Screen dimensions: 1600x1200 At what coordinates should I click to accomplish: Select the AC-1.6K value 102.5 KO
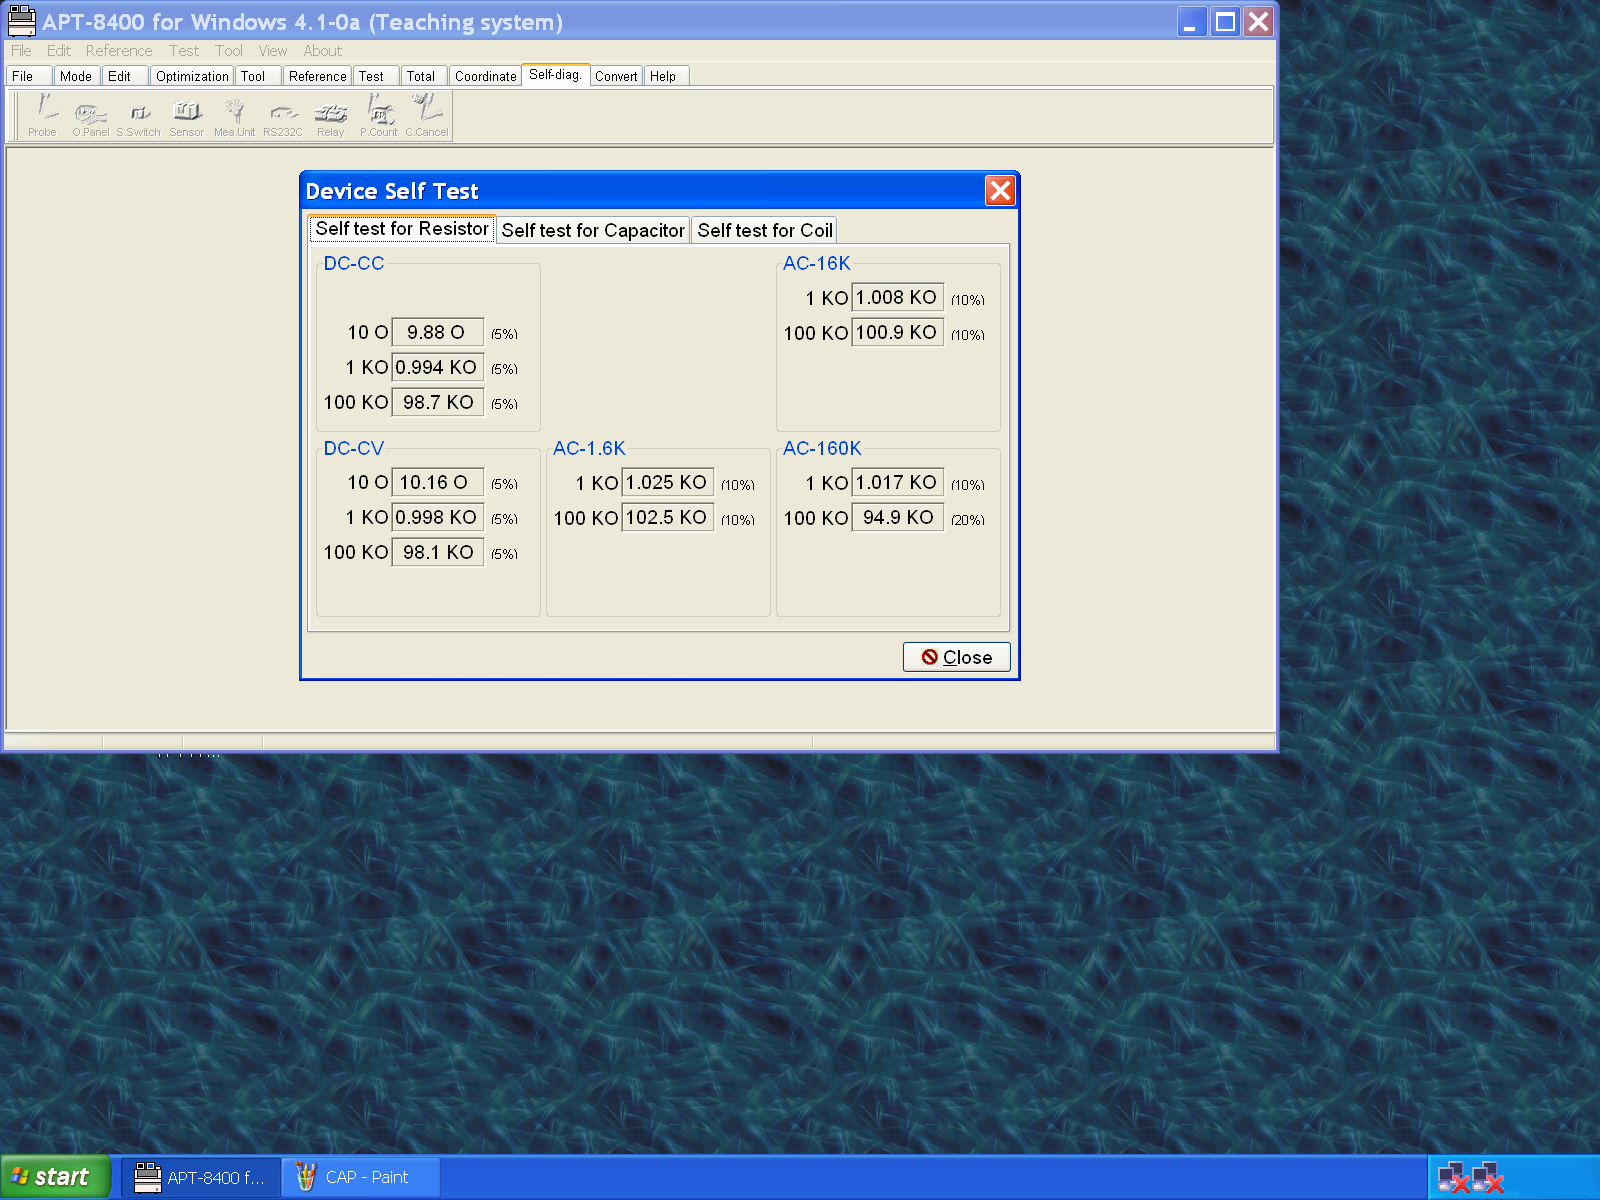(x=667, y=517)
